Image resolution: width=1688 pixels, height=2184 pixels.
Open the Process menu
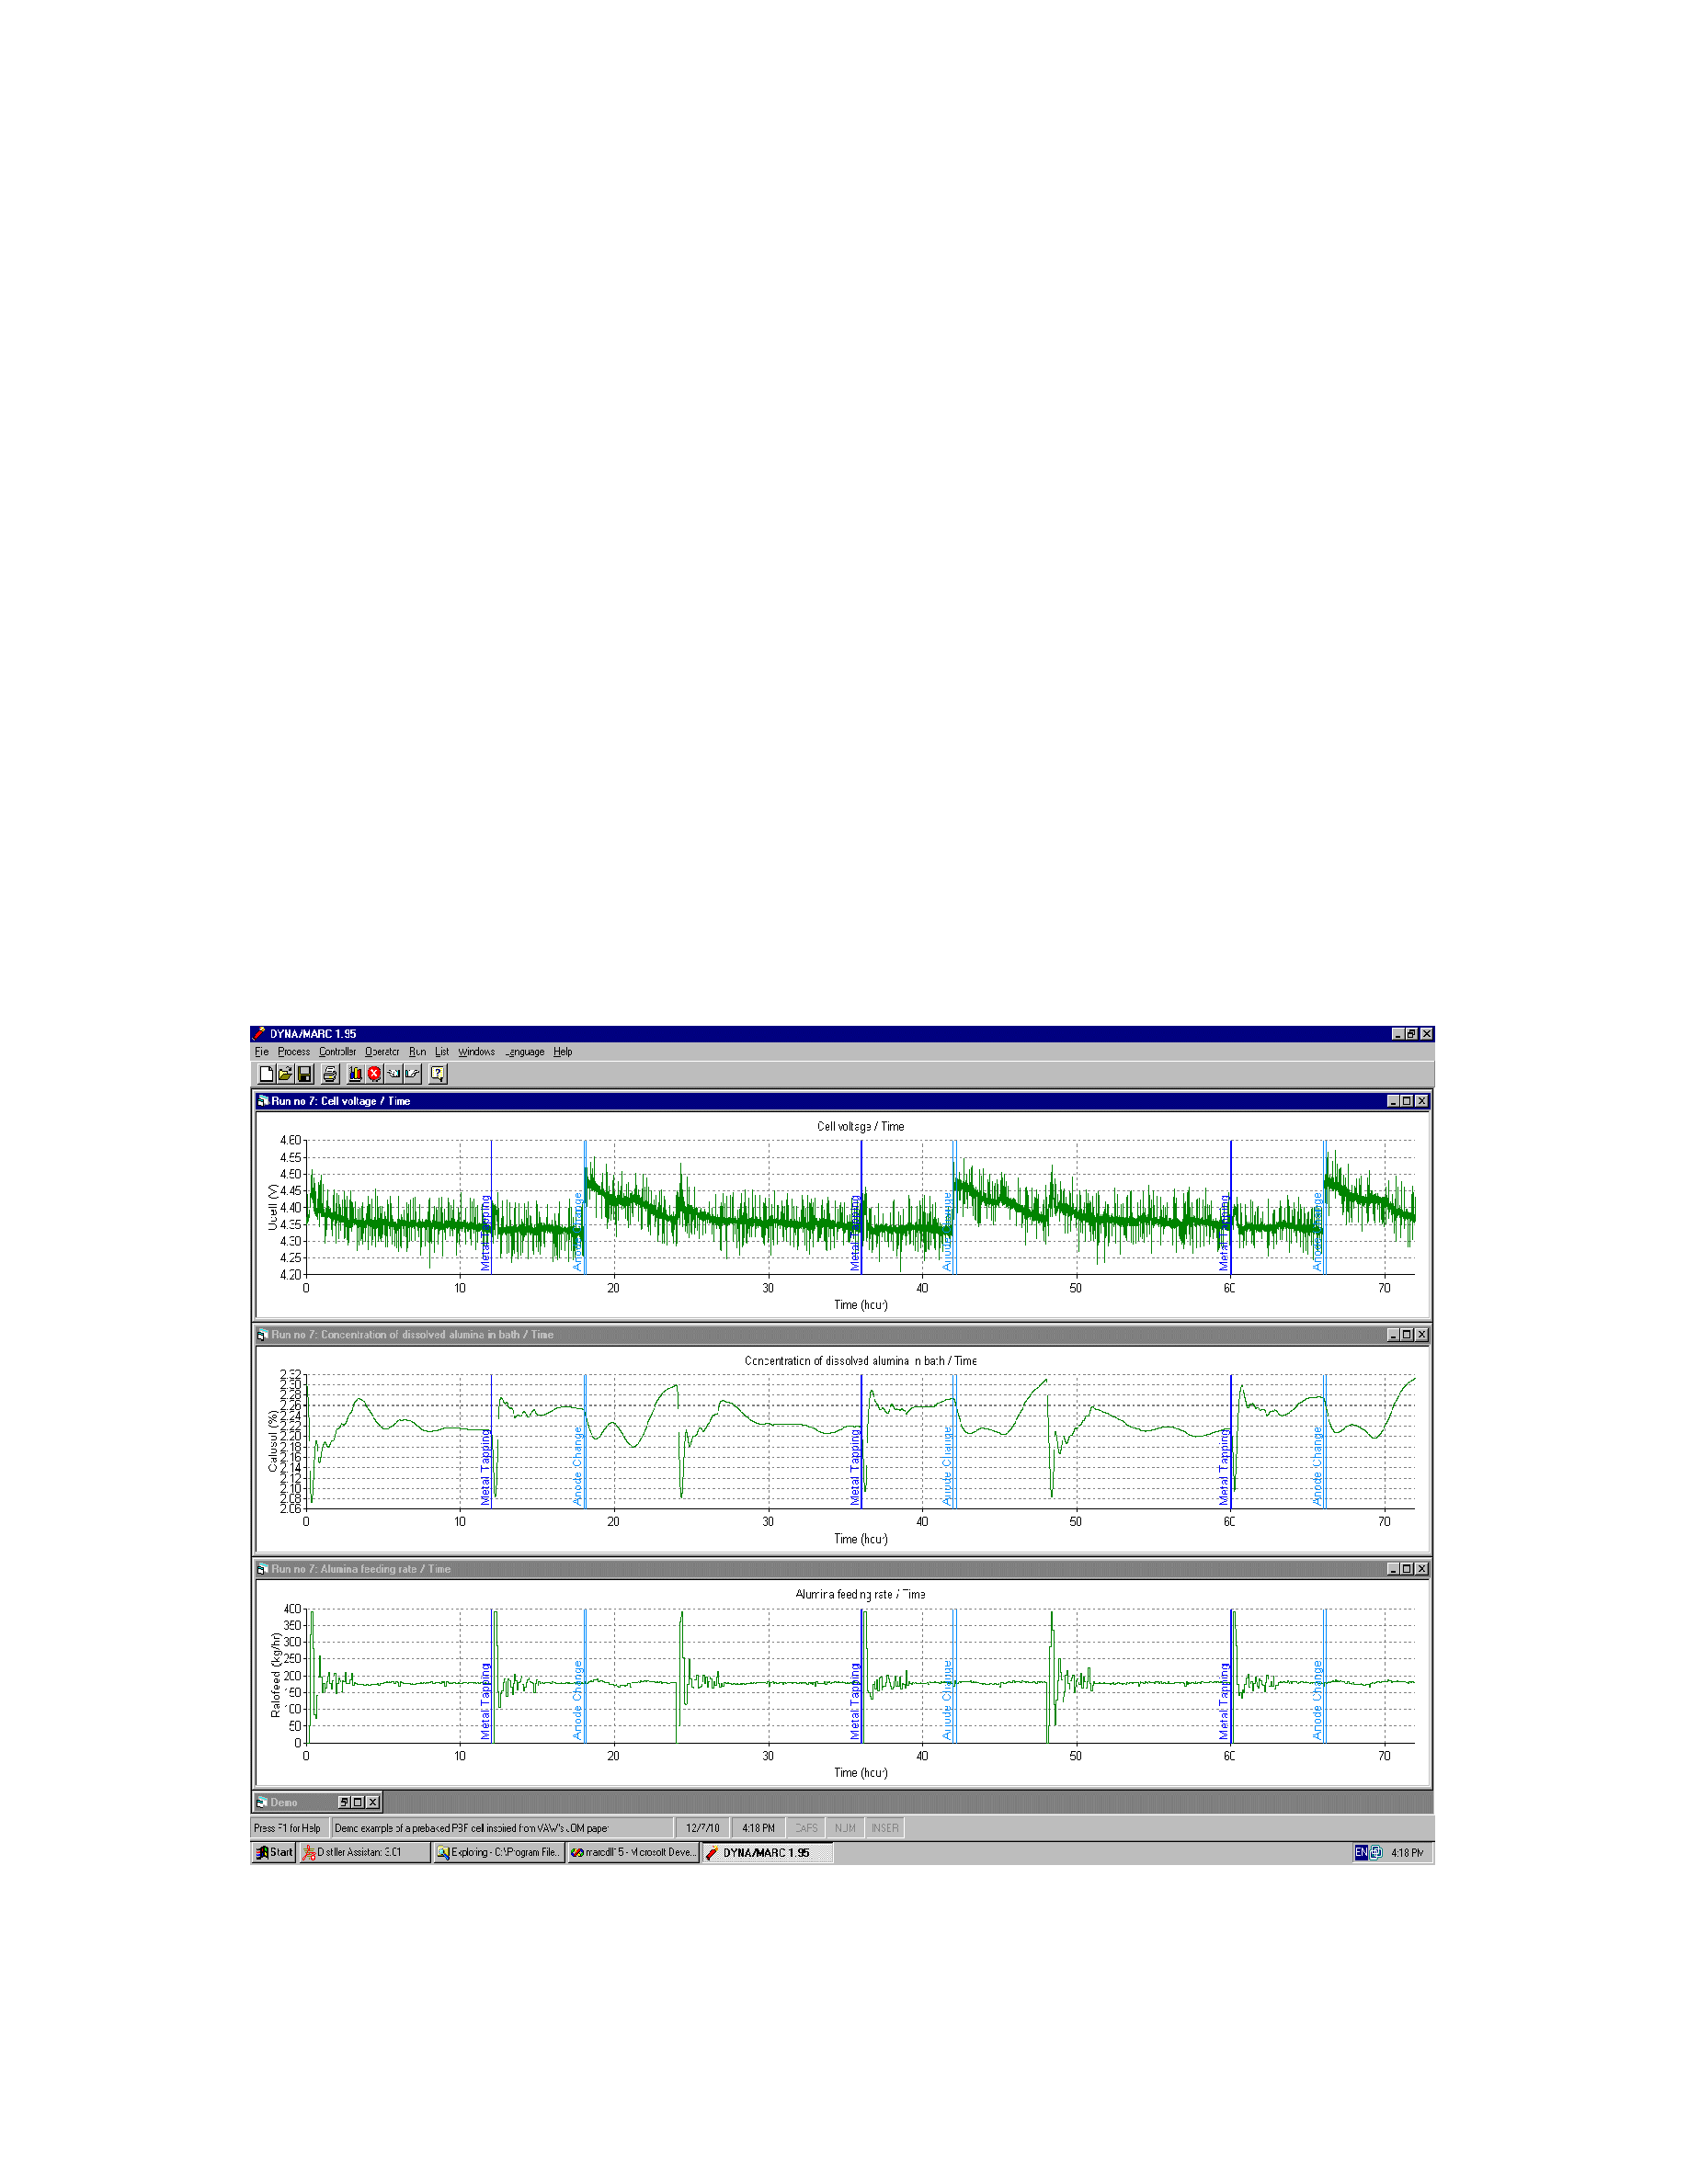coord(294,1052)
